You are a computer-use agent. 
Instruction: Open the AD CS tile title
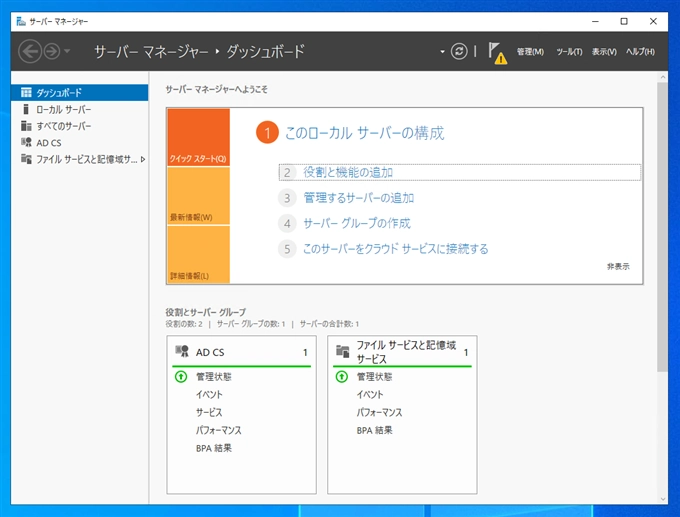[x=210, y=352]
